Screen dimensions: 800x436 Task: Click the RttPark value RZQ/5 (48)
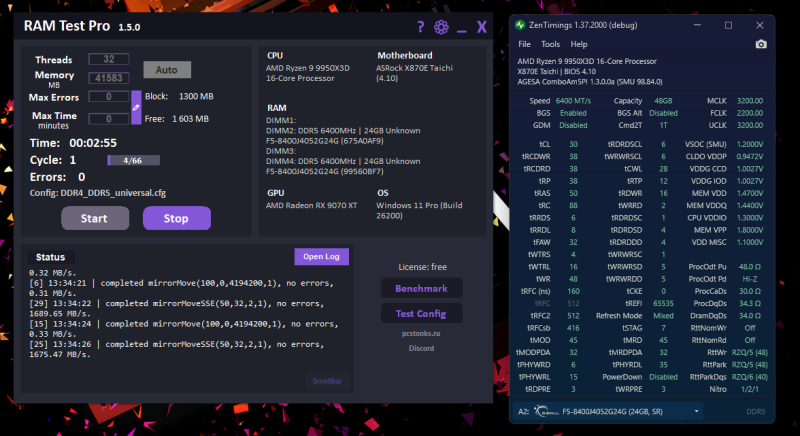pos(749,365)
